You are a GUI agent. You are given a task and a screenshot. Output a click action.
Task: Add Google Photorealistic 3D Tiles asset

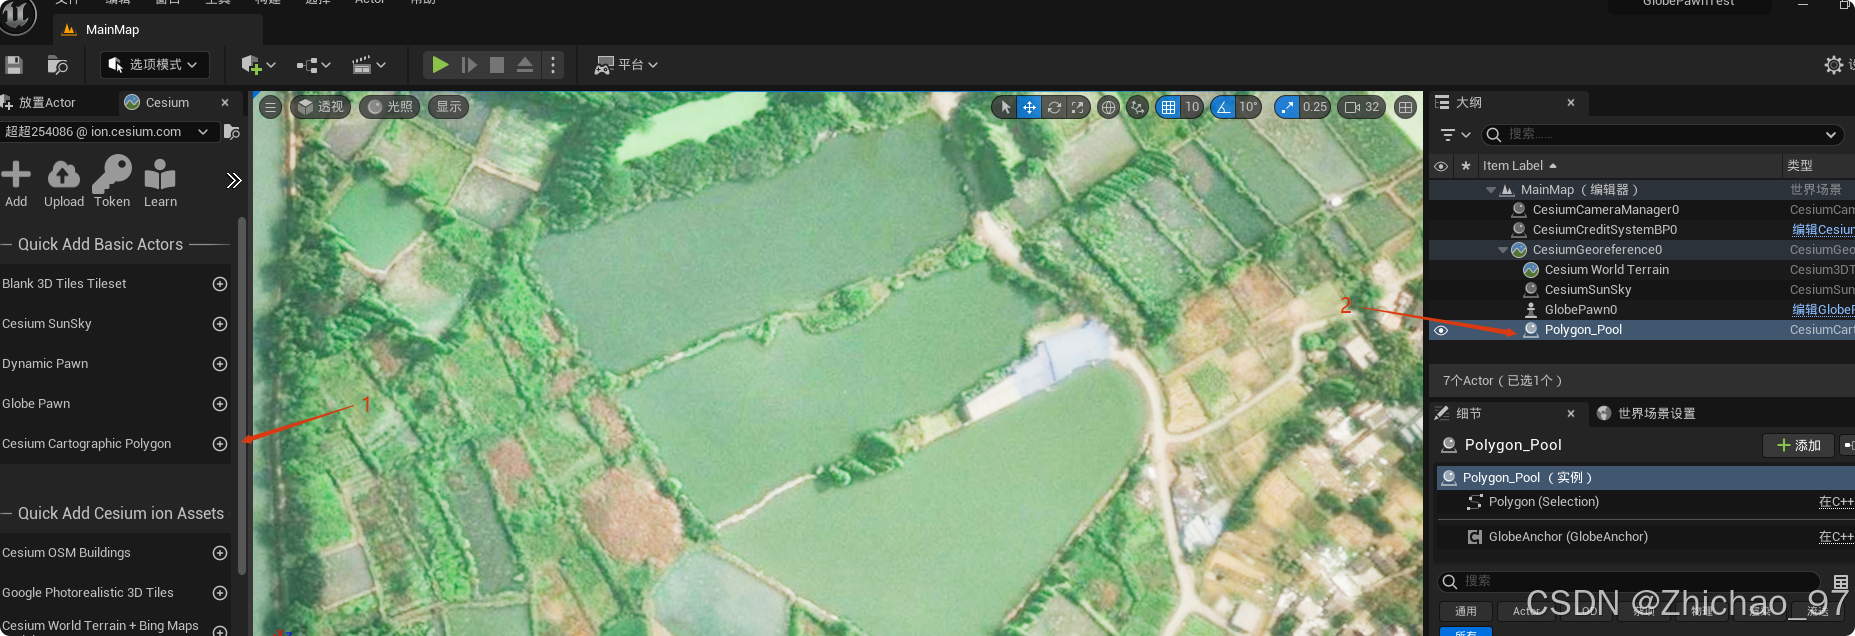[x=220, y=593]
